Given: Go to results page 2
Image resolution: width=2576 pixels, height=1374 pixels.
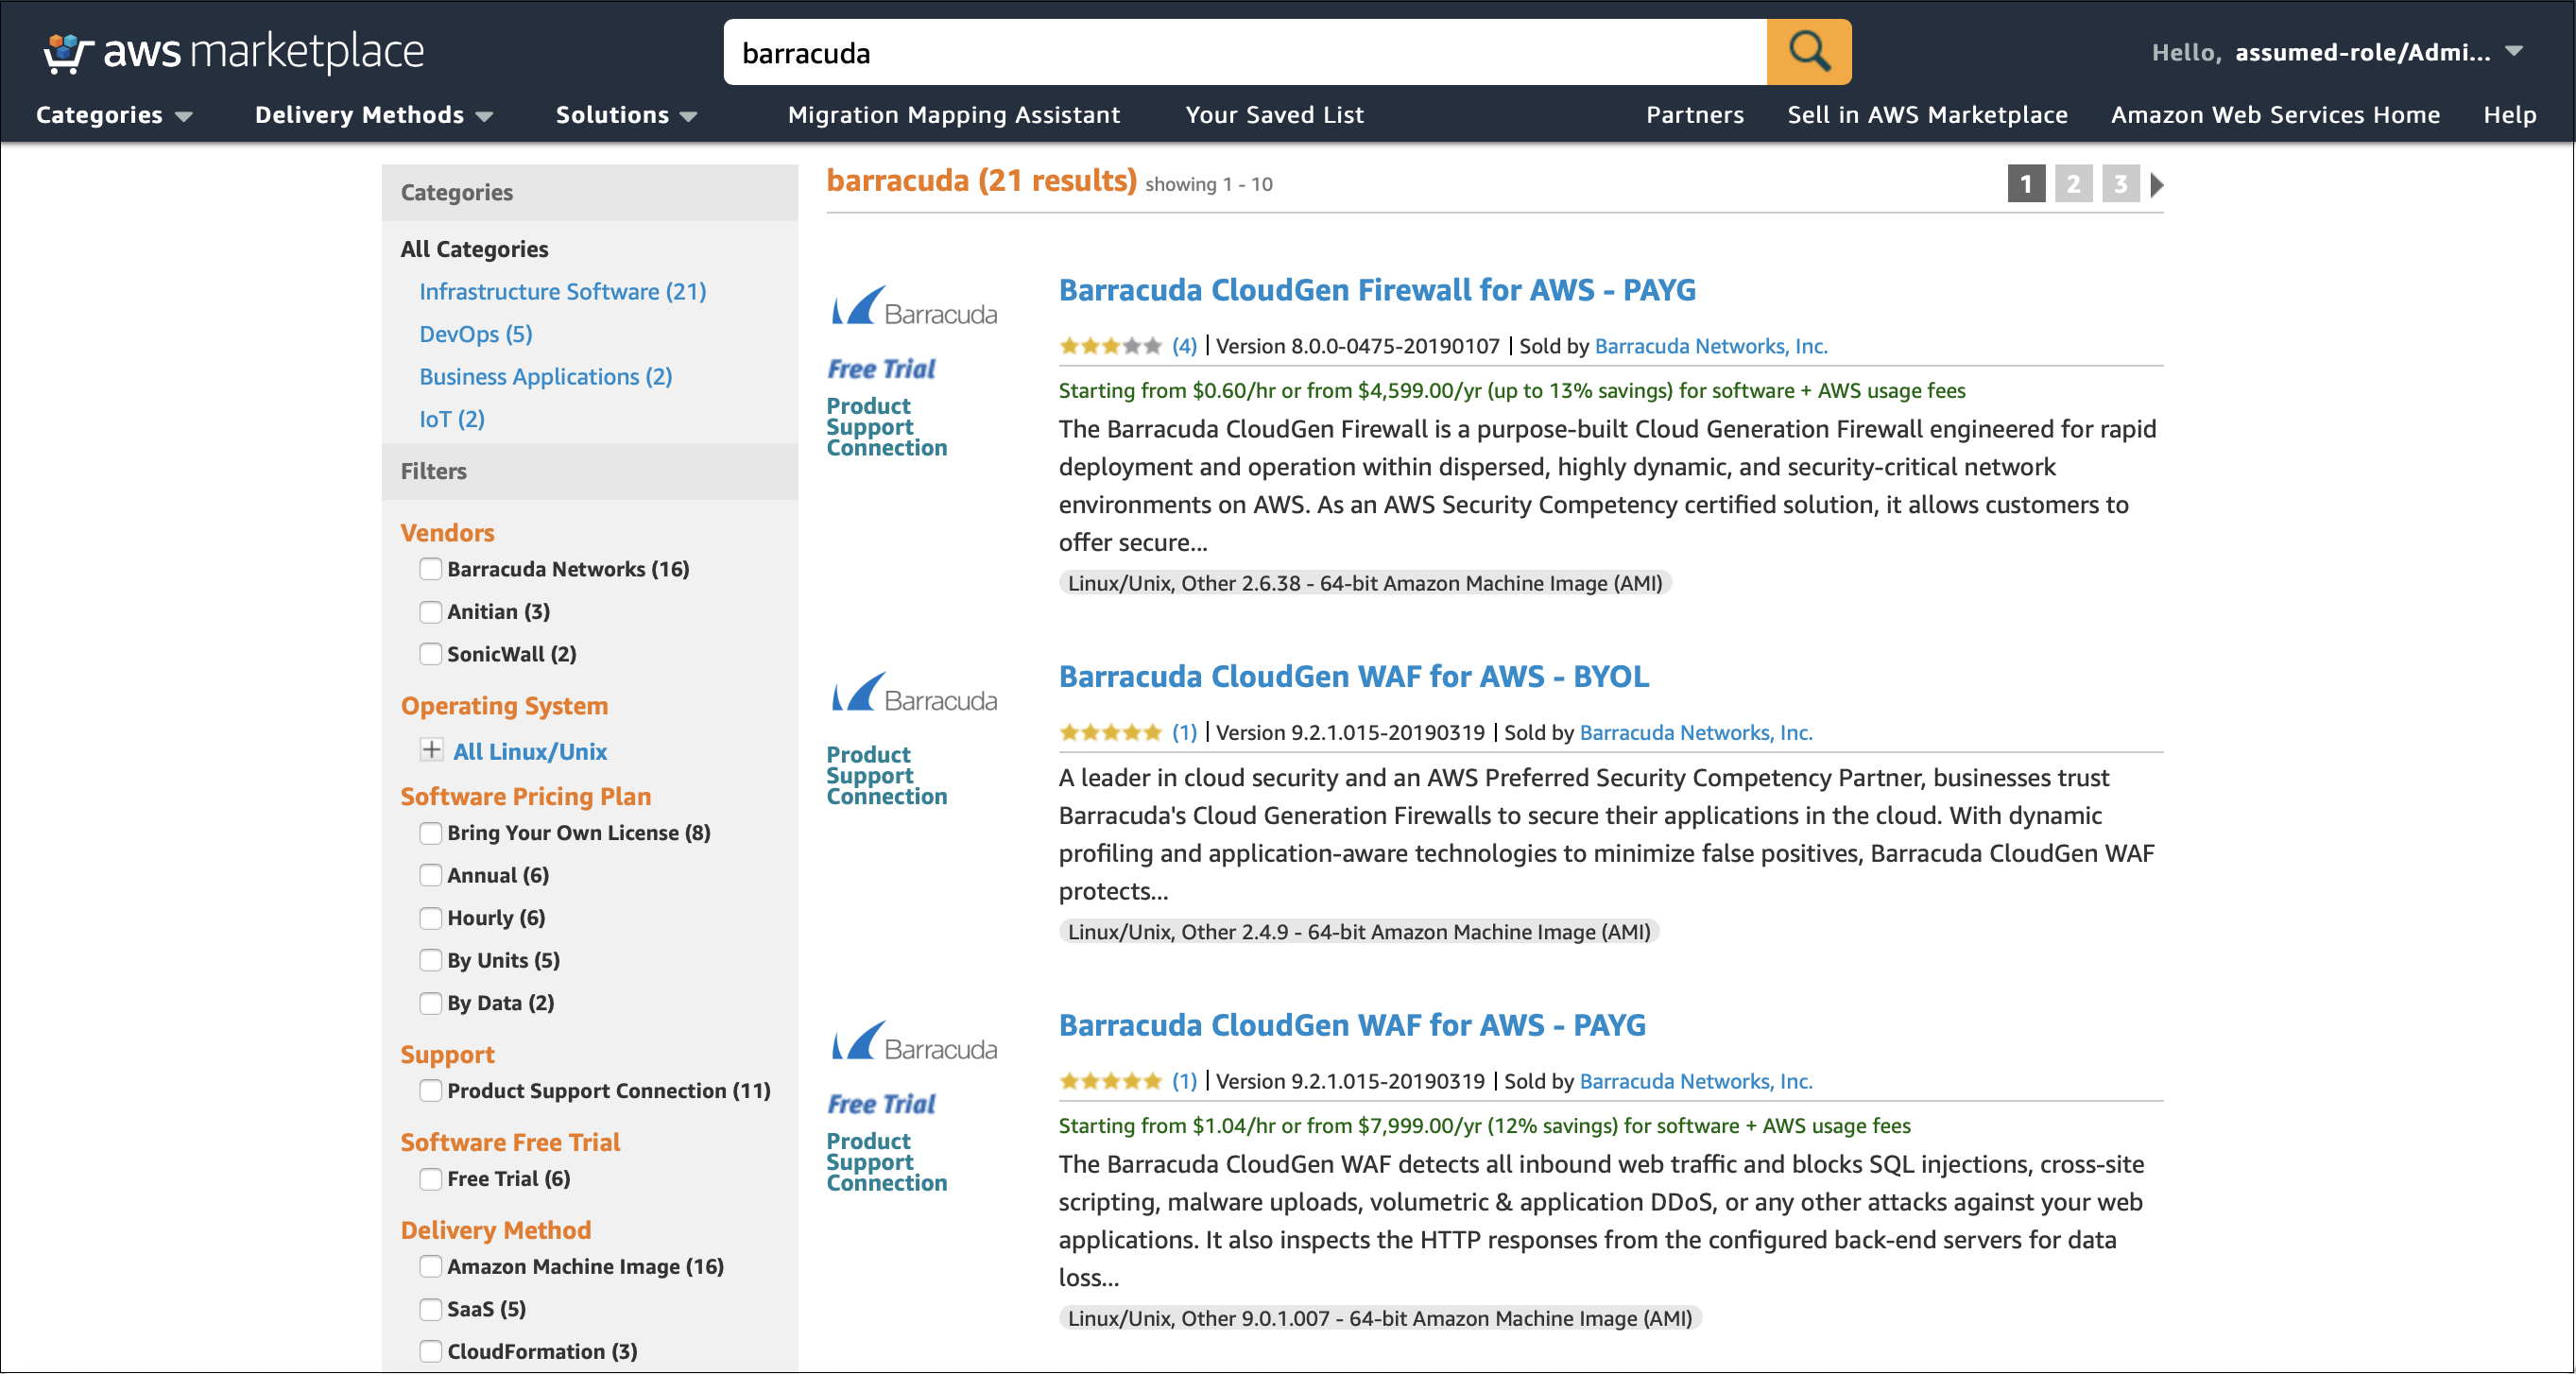Looking at the screenshot, I should [x=2073, y=184].
